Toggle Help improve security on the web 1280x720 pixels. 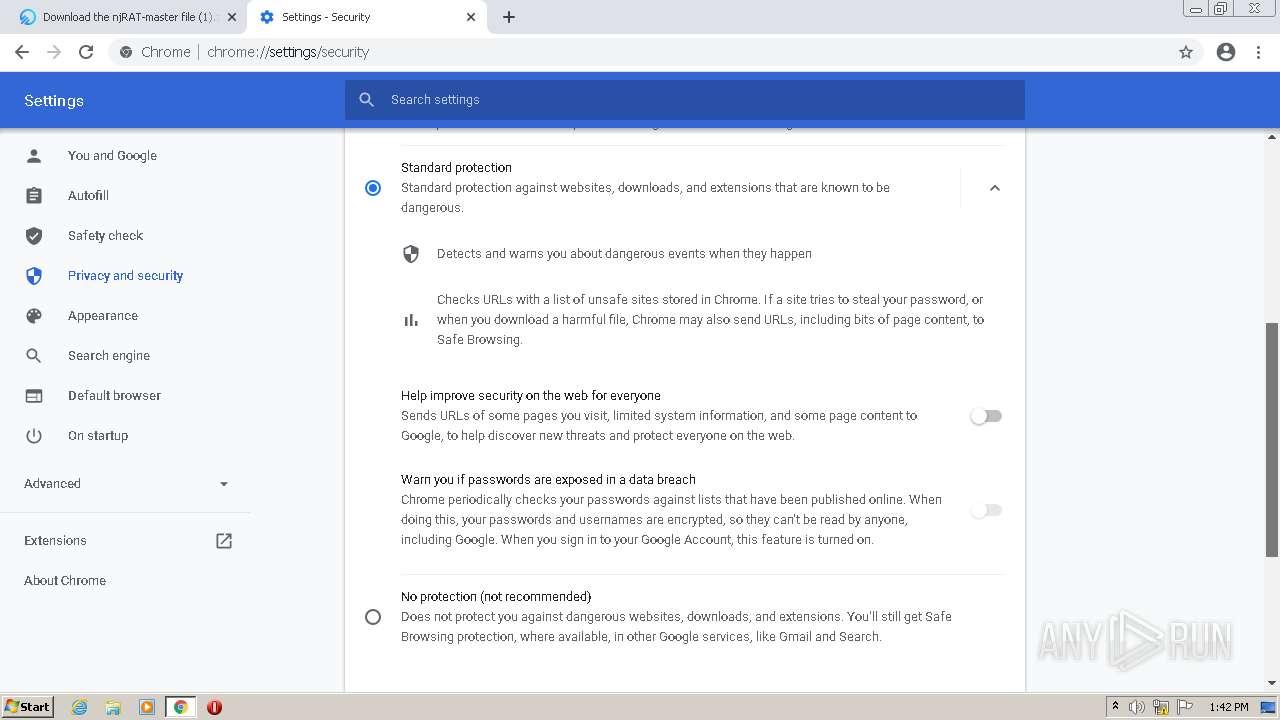(986, 416)
